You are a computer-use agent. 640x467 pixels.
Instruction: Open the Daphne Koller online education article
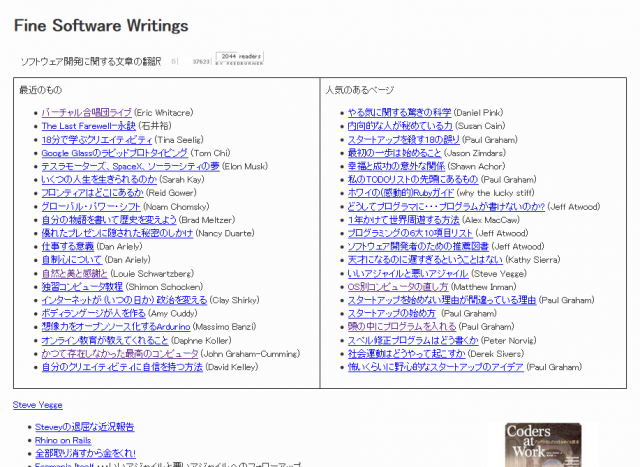(105, 340)
